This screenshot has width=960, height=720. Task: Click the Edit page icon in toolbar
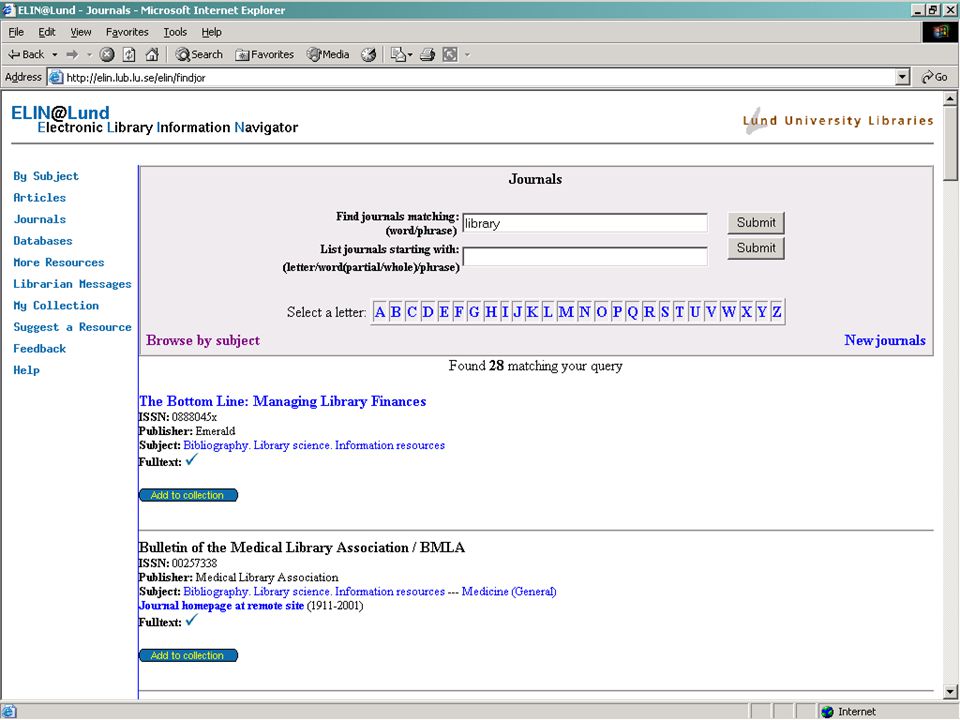point(450,54)
